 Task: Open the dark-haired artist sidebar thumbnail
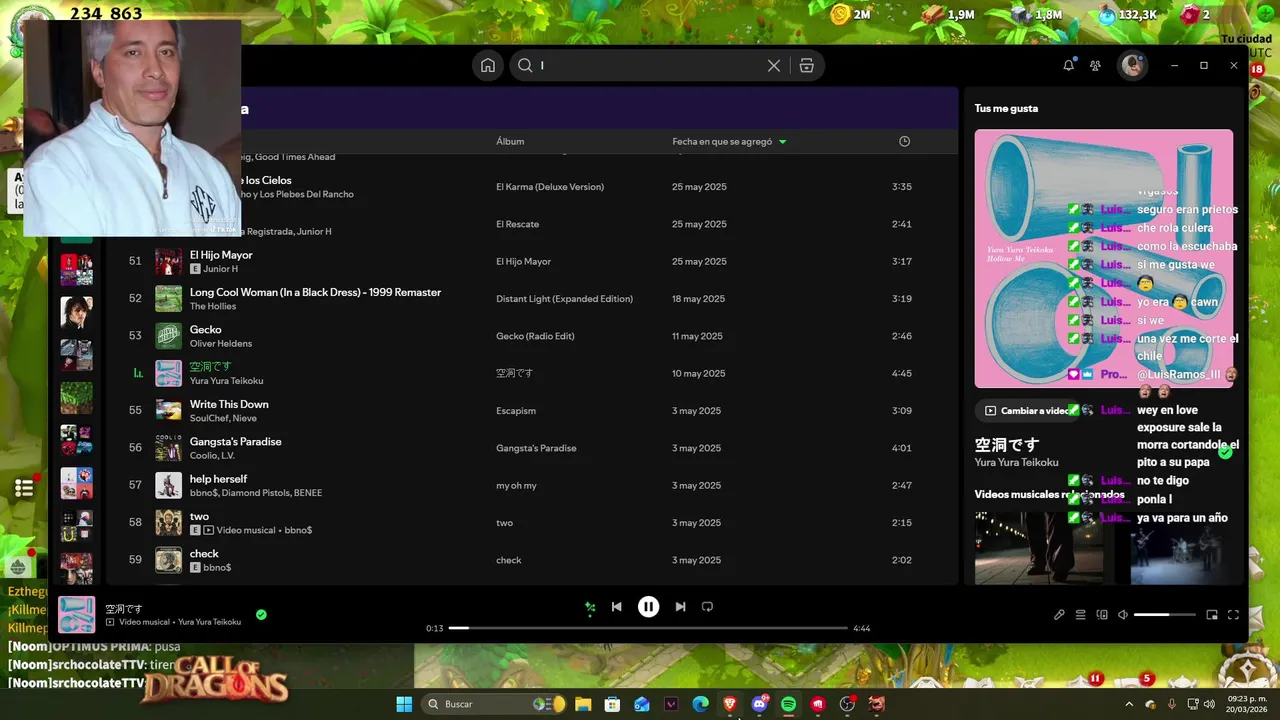click(76, 313)
